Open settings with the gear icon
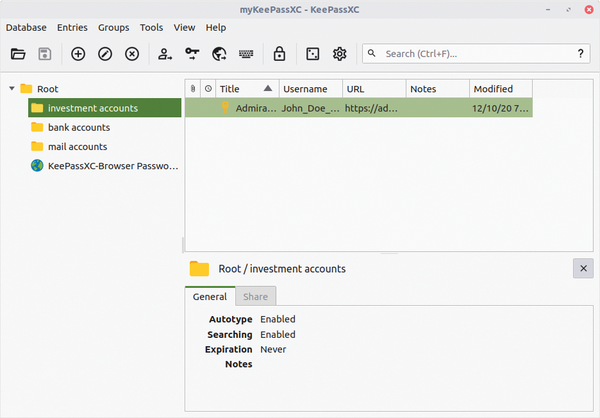The image size is (600, 418). [339, 54]
